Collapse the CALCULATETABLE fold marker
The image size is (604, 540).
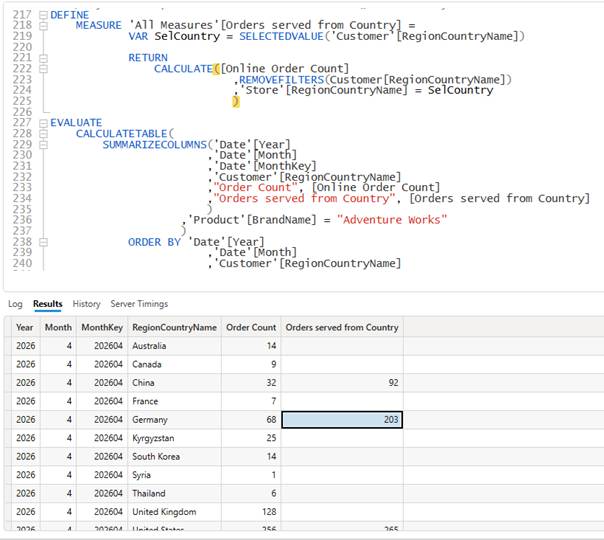44,134
